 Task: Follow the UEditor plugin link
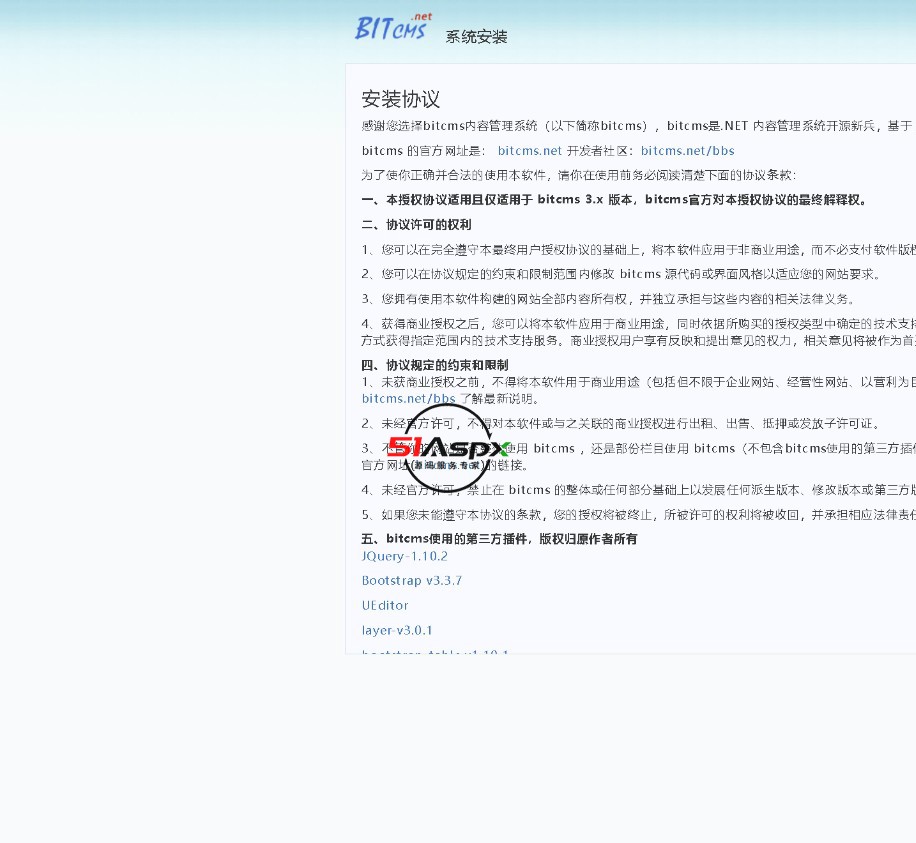pyautogui.click(x=385, y=606)
